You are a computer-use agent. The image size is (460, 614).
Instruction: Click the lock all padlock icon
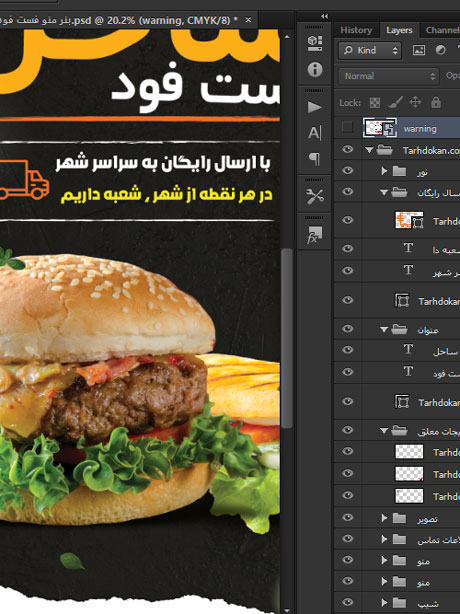point(436,103)
